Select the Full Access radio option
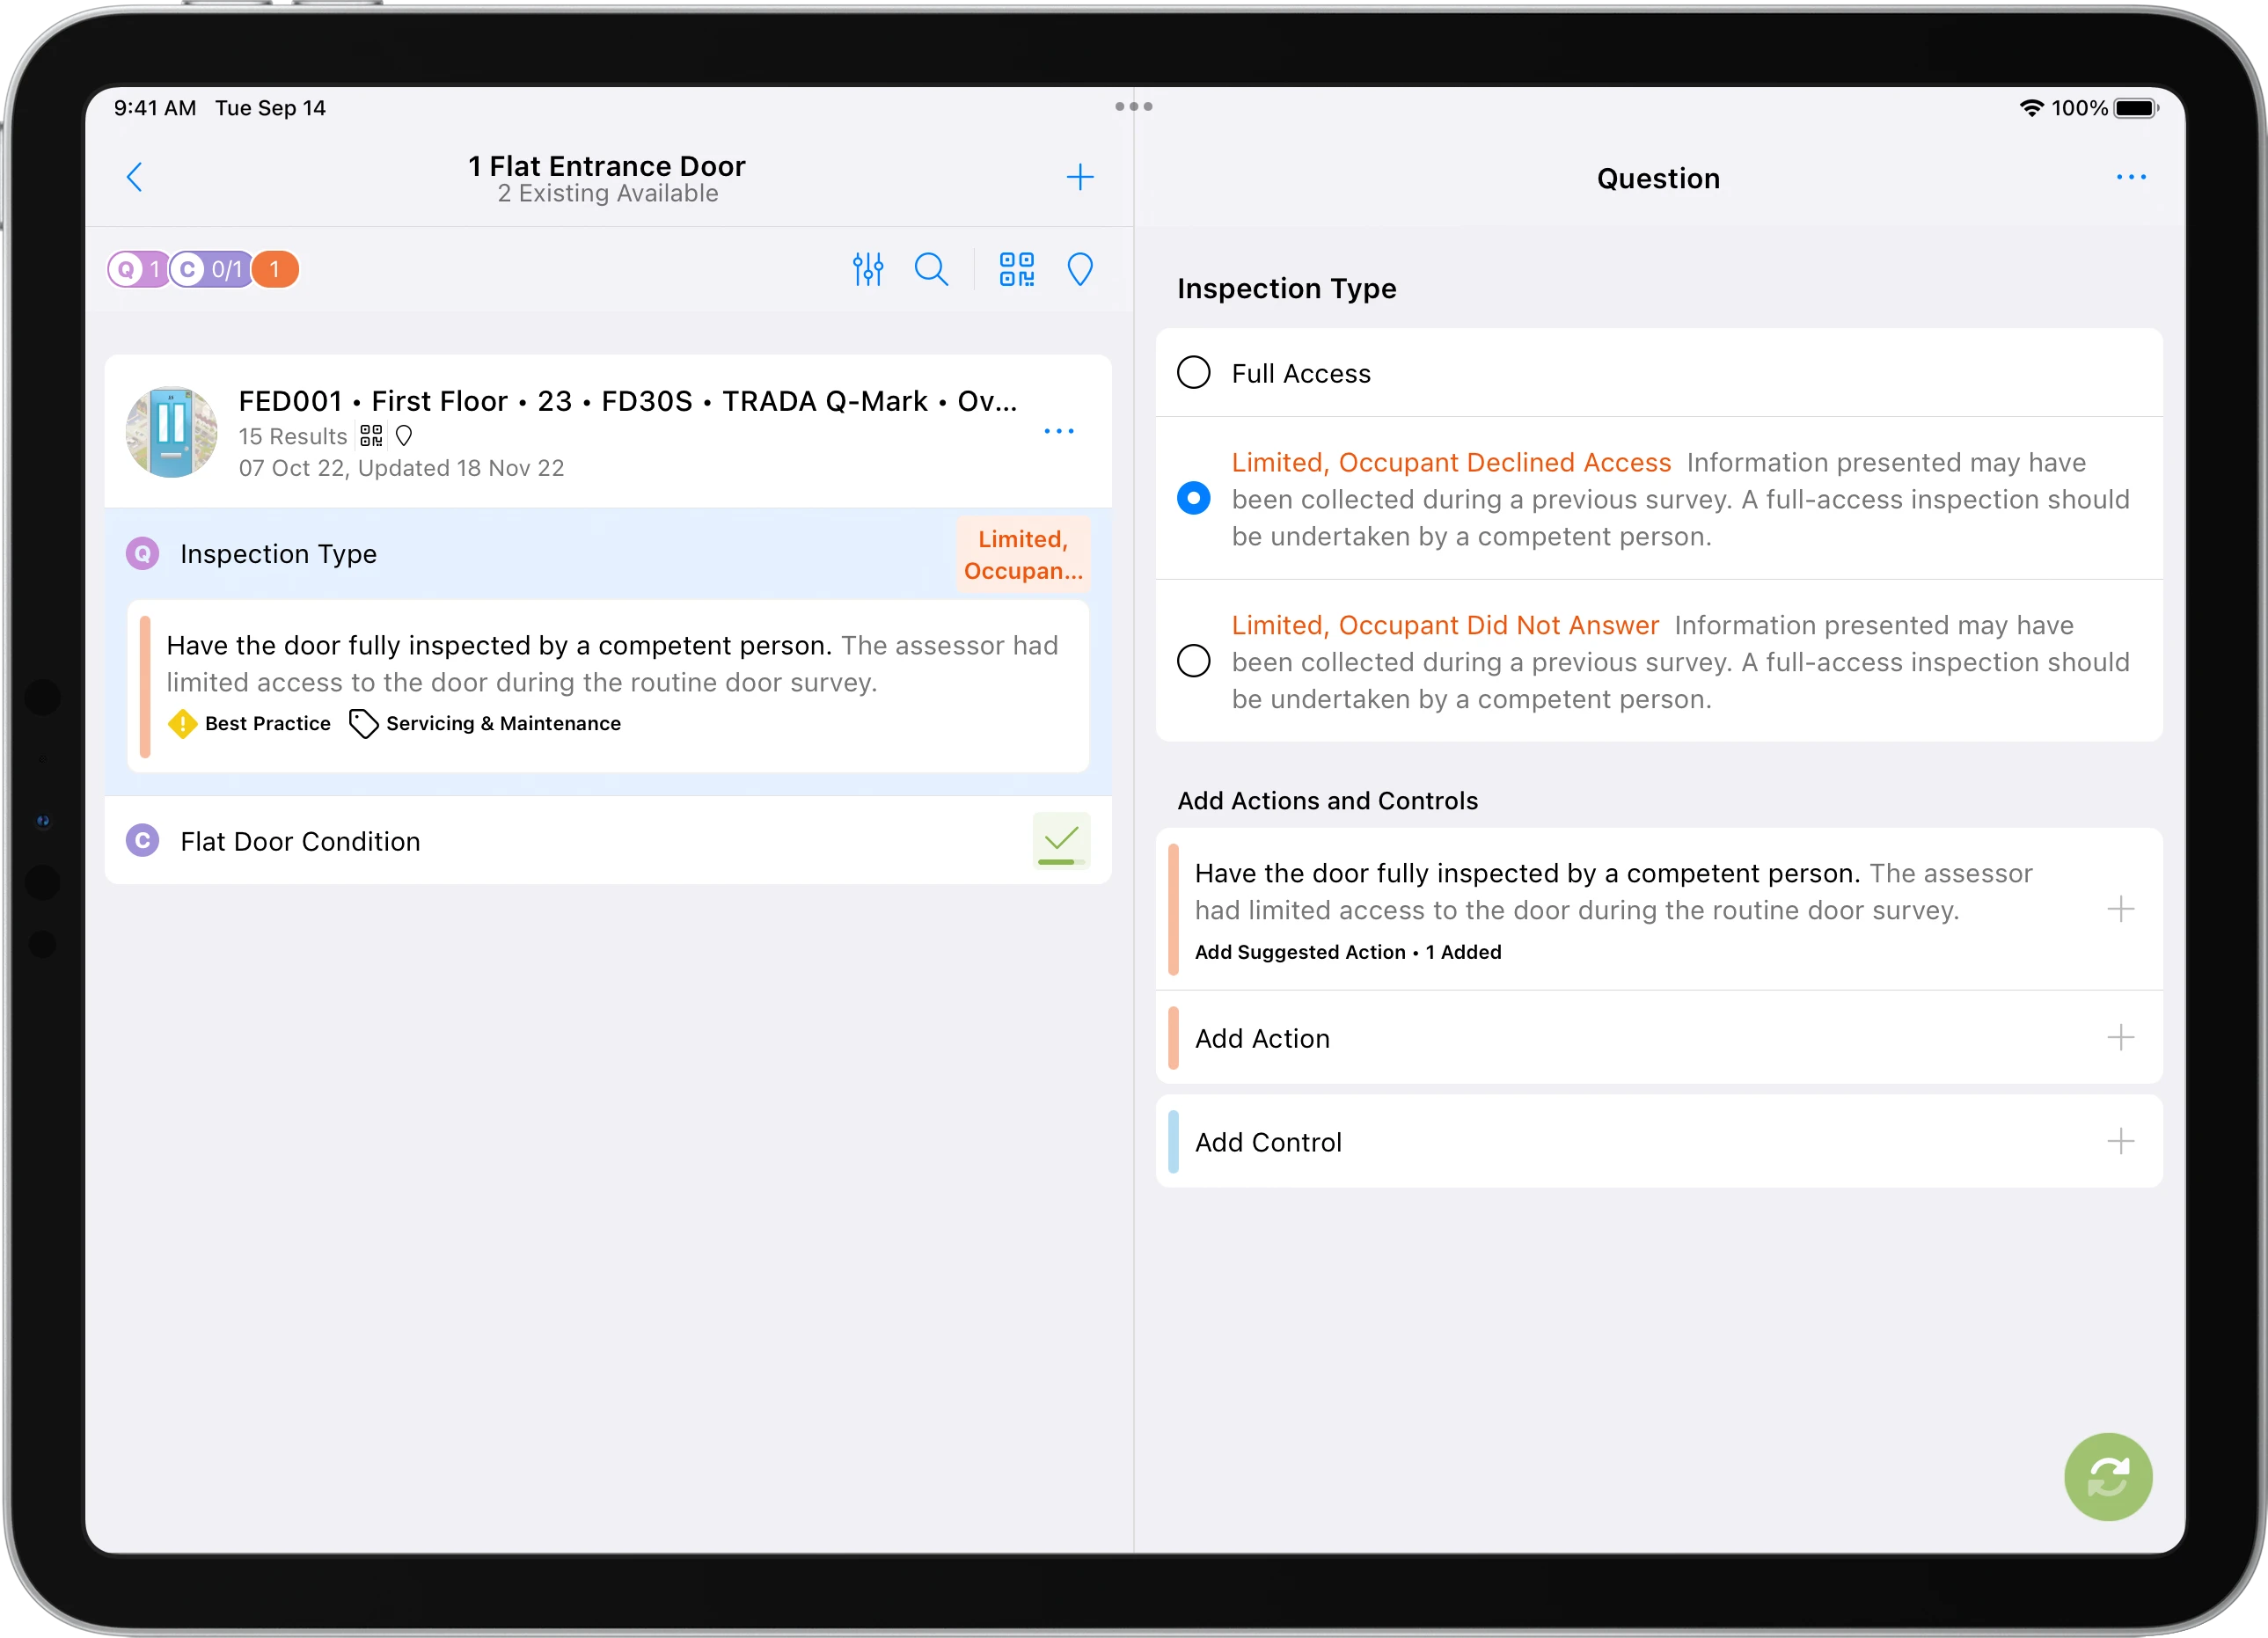2268x1638 pixels. coord(1193,372)
